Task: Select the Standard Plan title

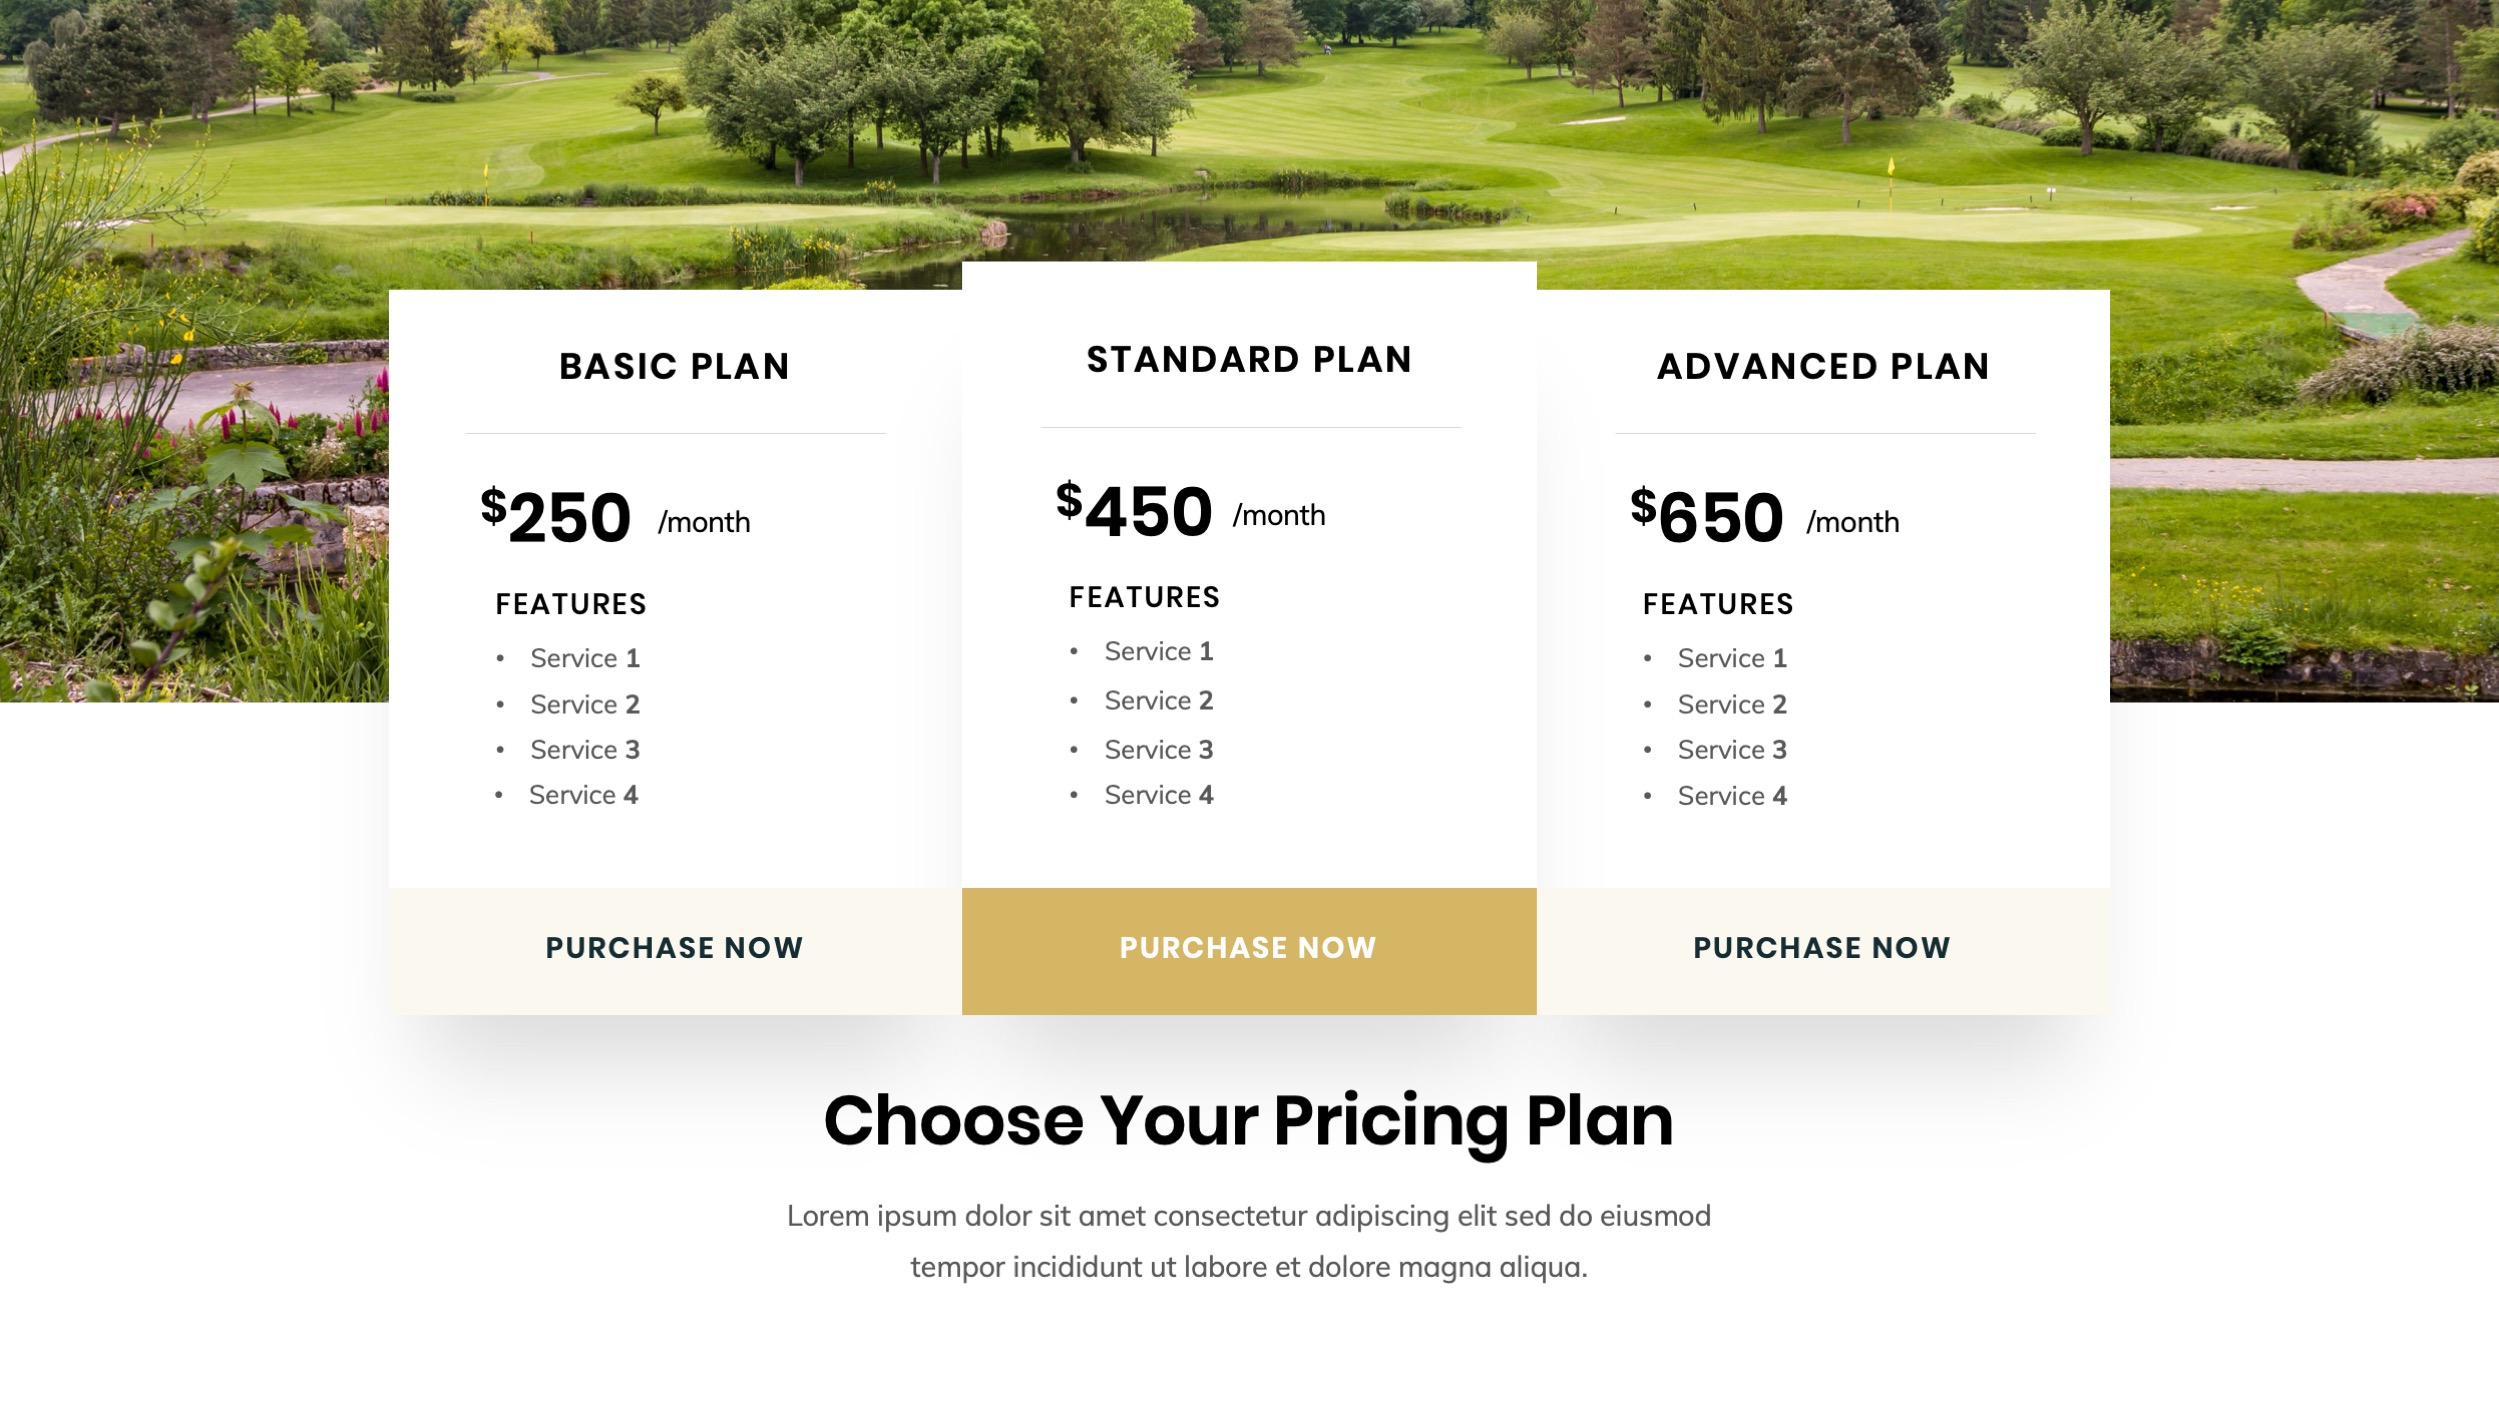Action: [x=1249, y=358]
